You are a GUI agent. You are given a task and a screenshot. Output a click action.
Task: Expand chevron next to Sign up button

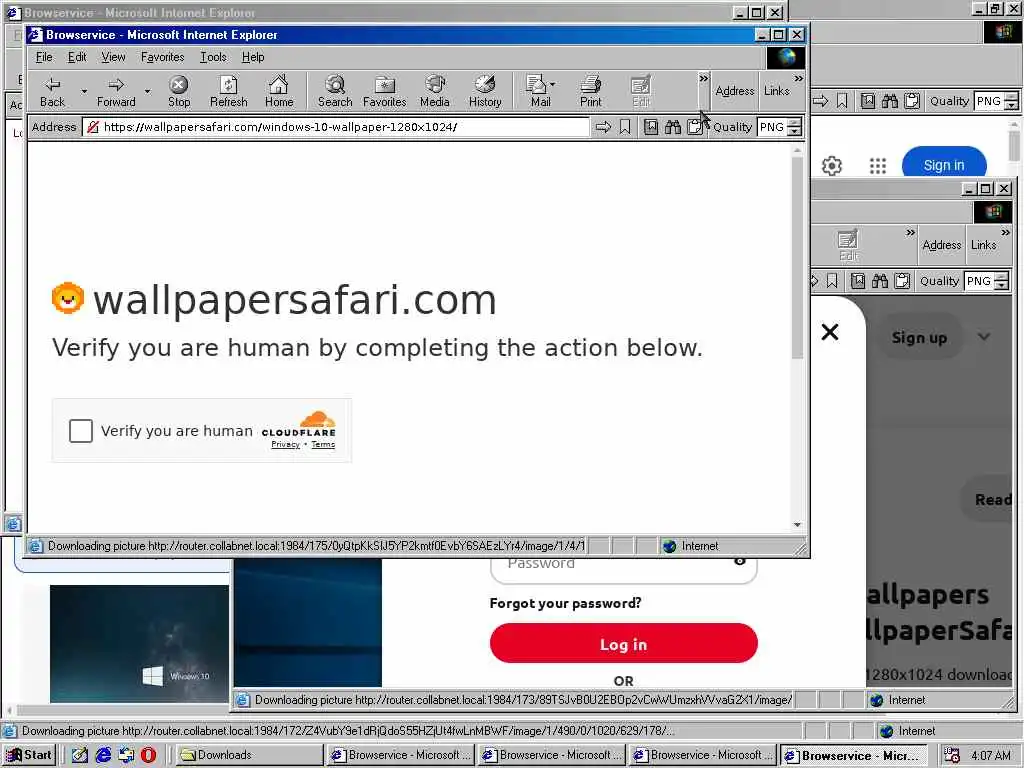click(984, 337)
